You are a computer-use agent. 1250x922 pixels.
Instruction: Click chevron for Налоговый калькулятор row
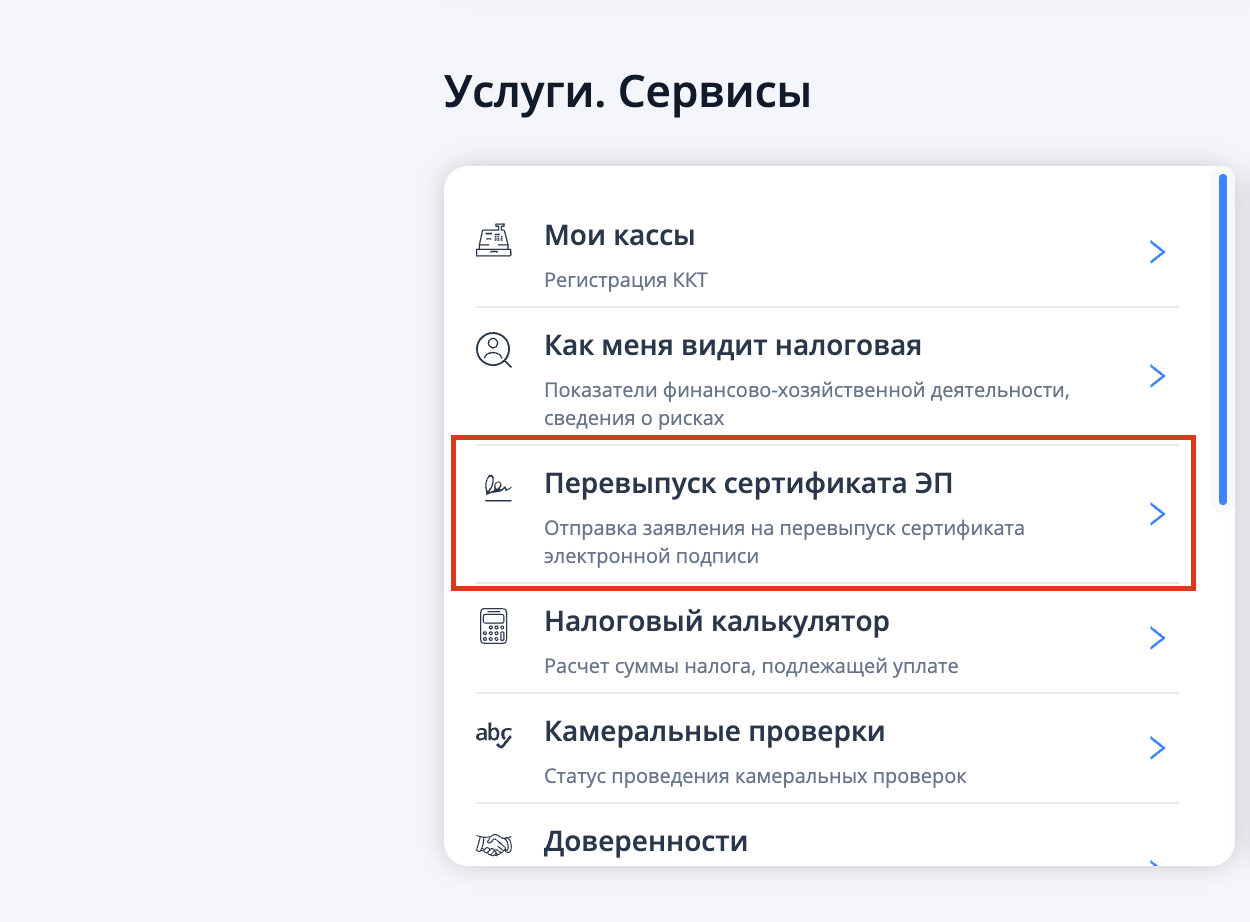(x=1157, y=638)
